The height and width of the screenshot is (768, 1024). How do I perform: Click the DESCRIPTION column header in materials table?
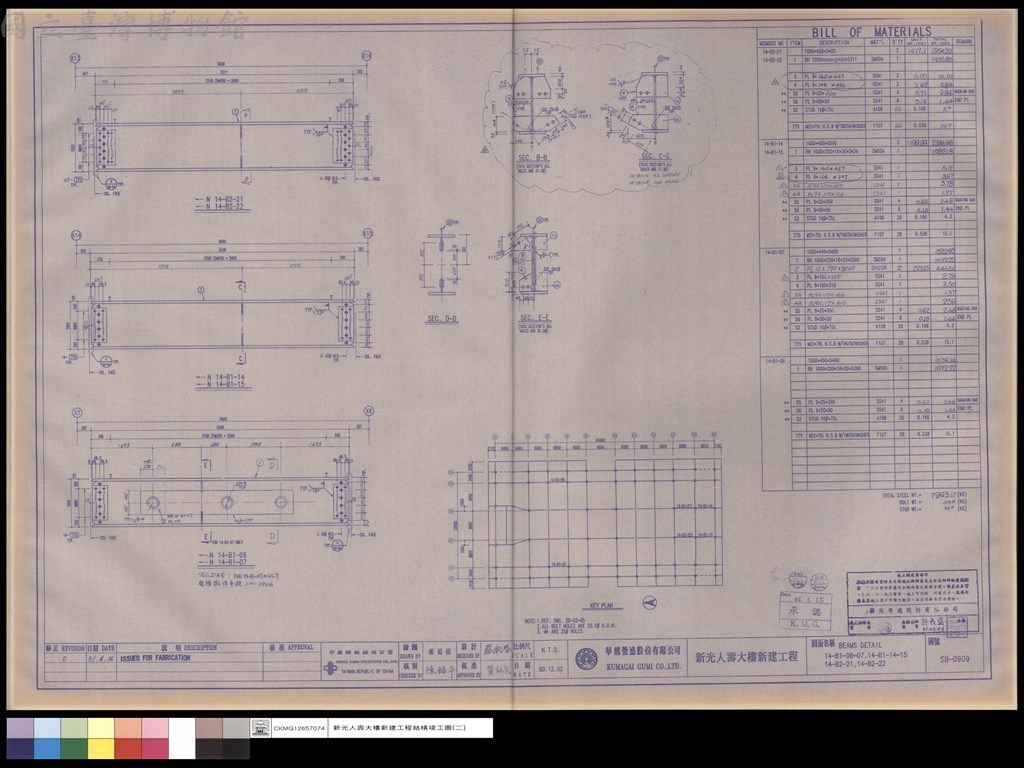point(834,42)
